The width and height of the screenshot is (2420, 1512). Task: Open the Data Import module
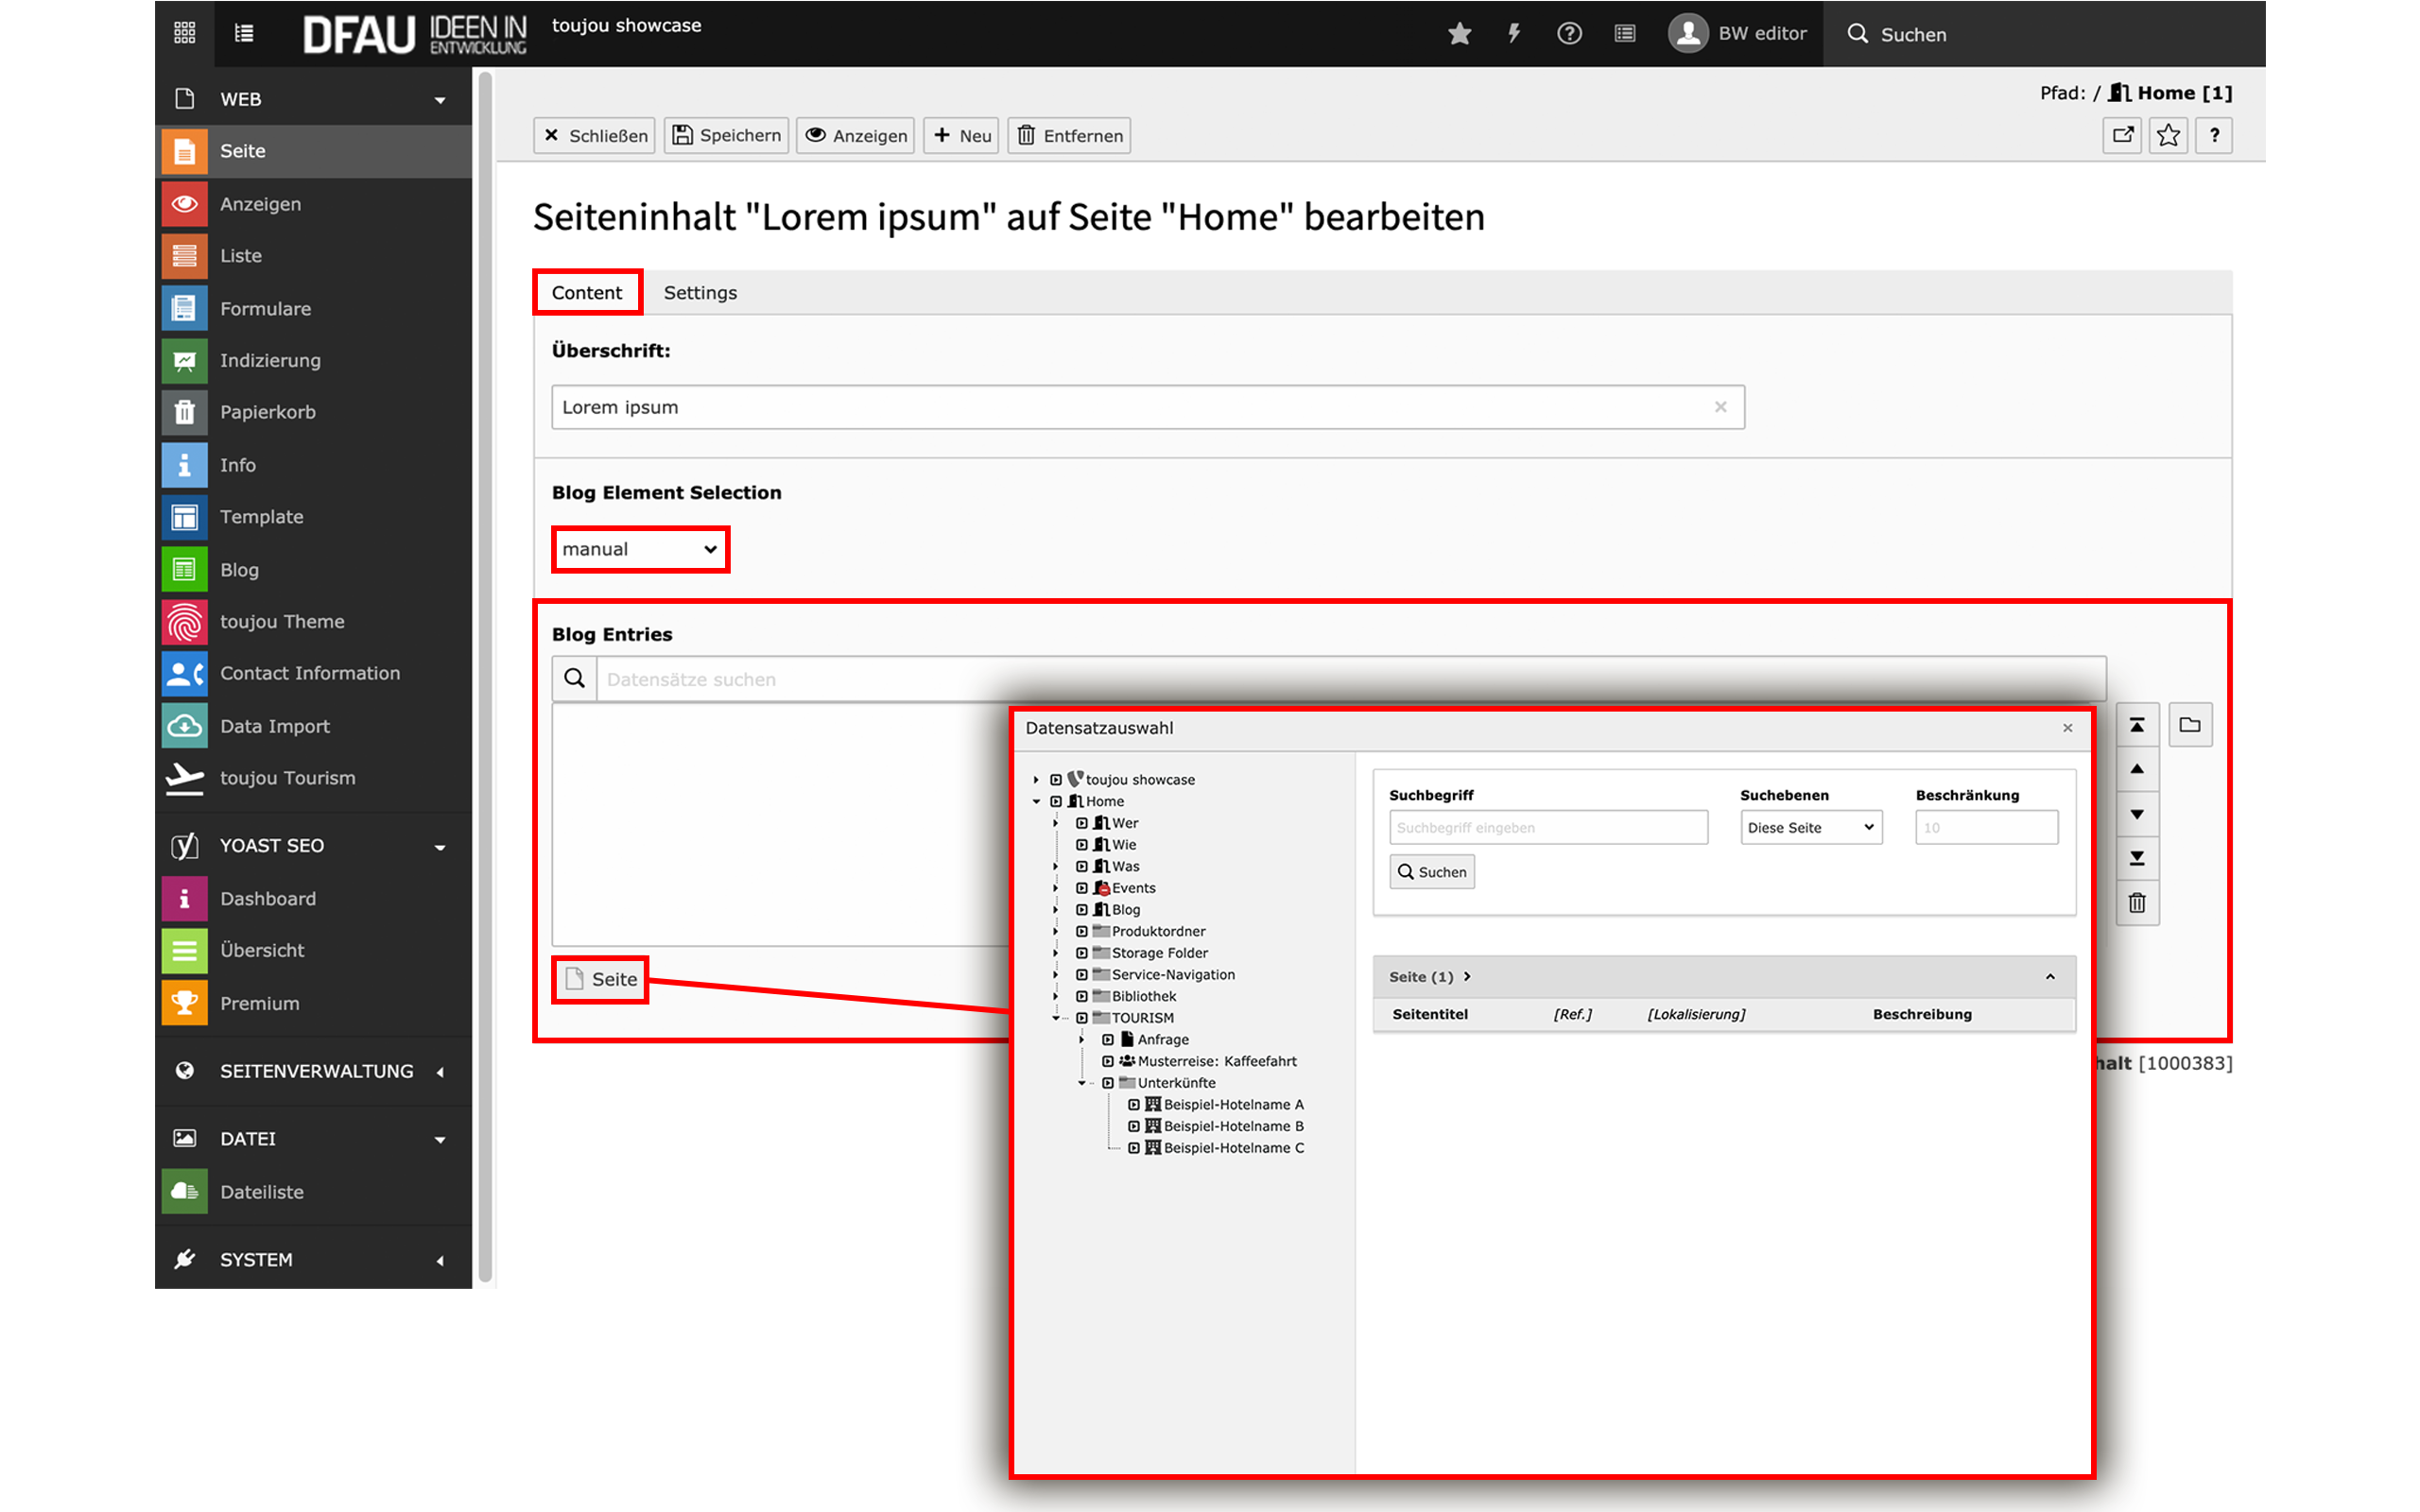(x=314, y=726)
